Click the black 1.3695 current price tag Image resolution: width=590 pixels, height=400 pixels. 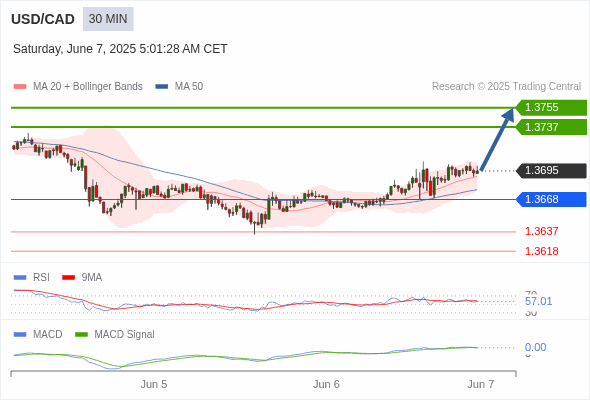(x=551, y=170)
